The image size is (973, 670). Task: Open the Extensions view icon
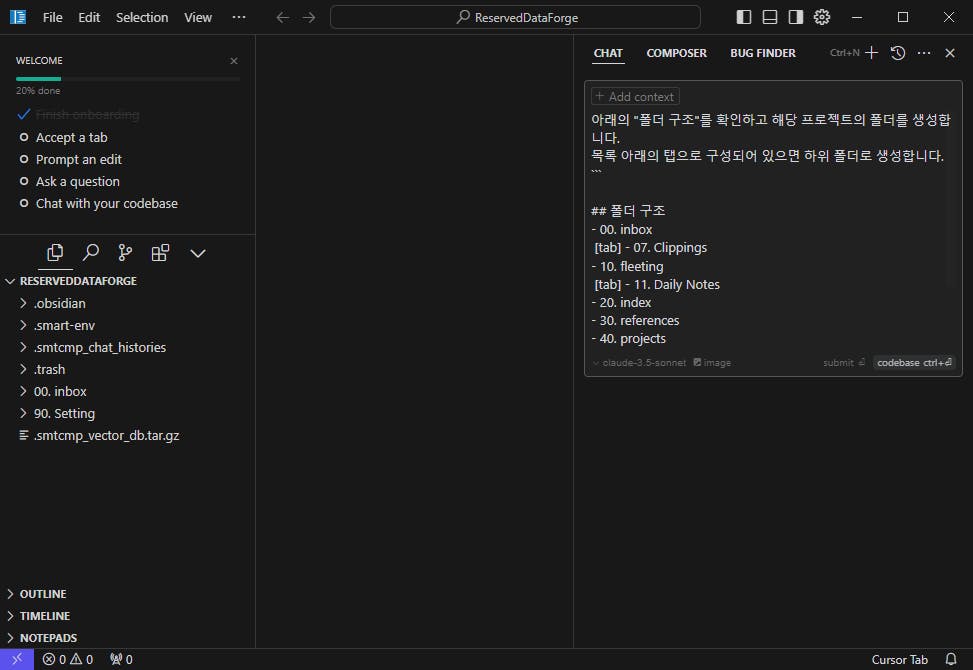coord(160,252)
